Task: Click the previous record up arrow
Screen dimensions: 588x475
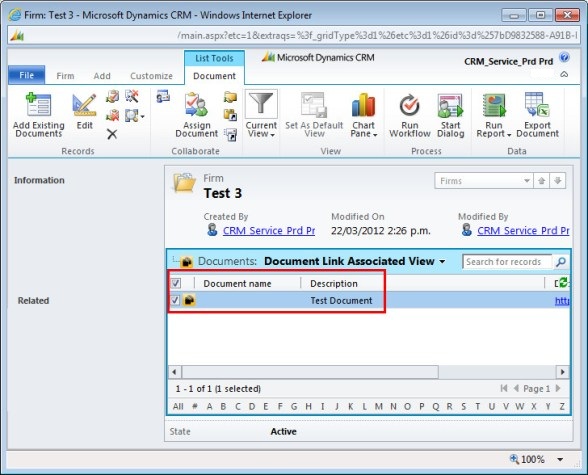Action: click(541, 181)
